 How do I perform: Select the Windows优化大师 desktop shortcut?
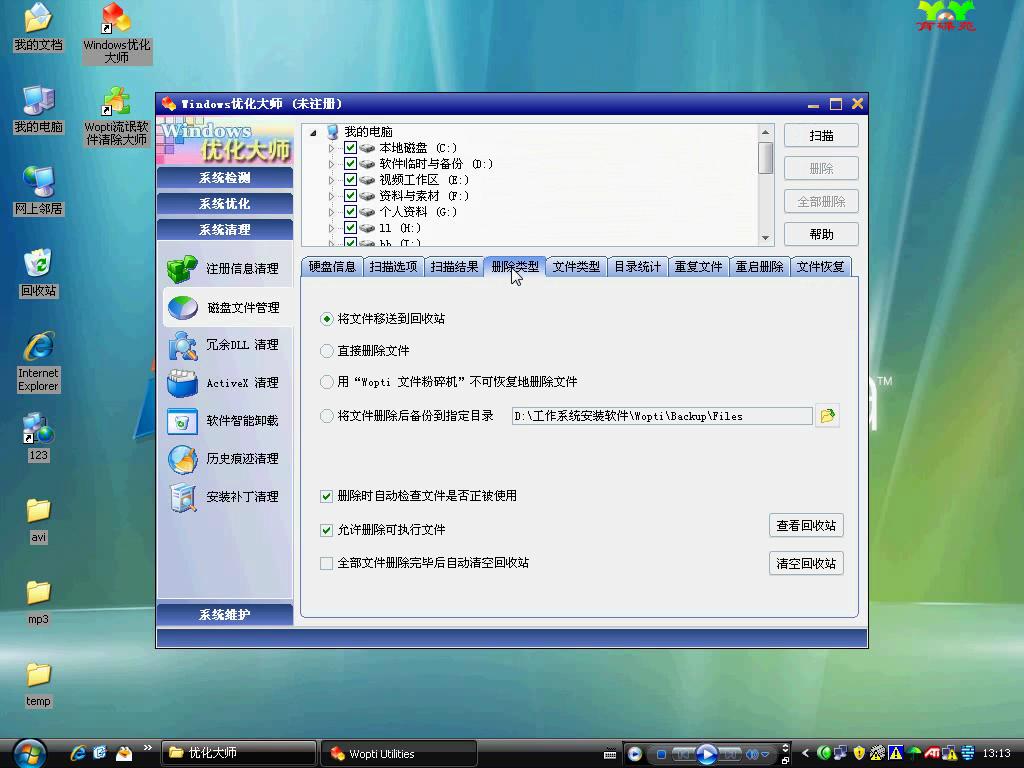(x=117, y=33)
